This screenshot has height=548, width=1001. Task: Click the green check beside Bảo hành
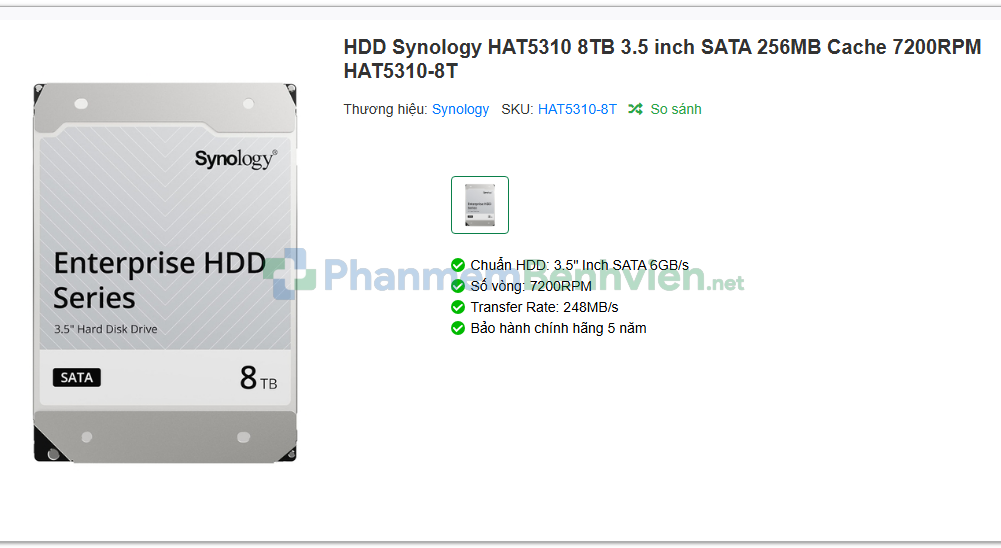coord(458,328)
